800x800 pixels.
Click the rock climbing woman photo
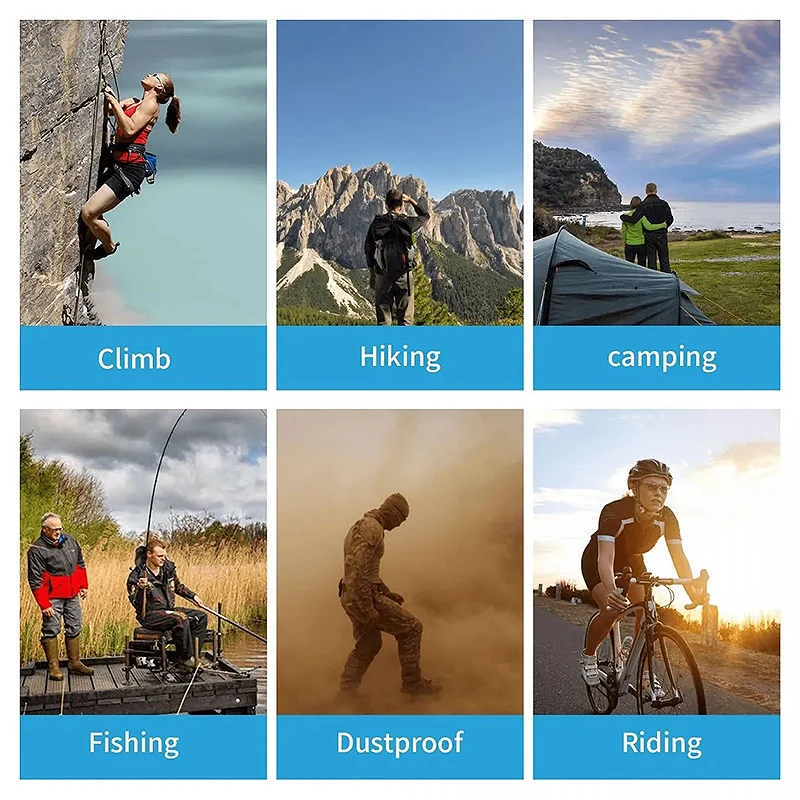click(143, 173)
